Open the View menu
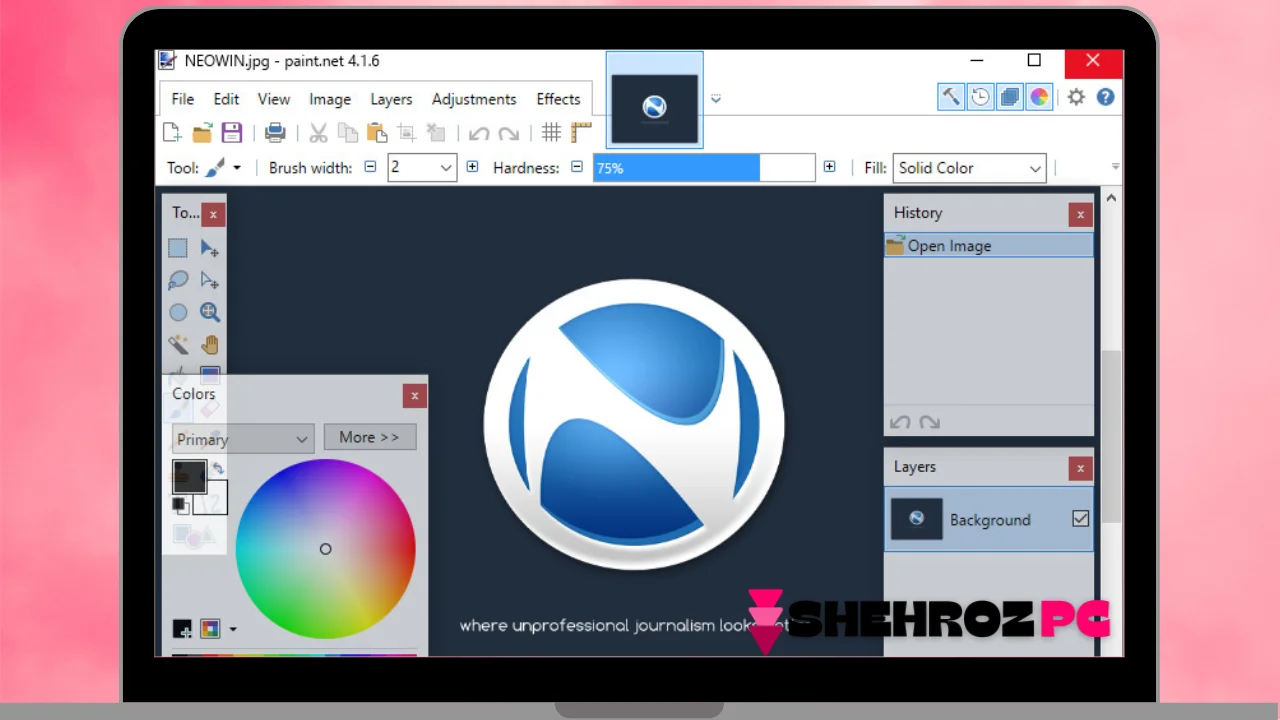The width and height of the screenshot is (1280, 720). pyautogui.click(x=274, y=99)
